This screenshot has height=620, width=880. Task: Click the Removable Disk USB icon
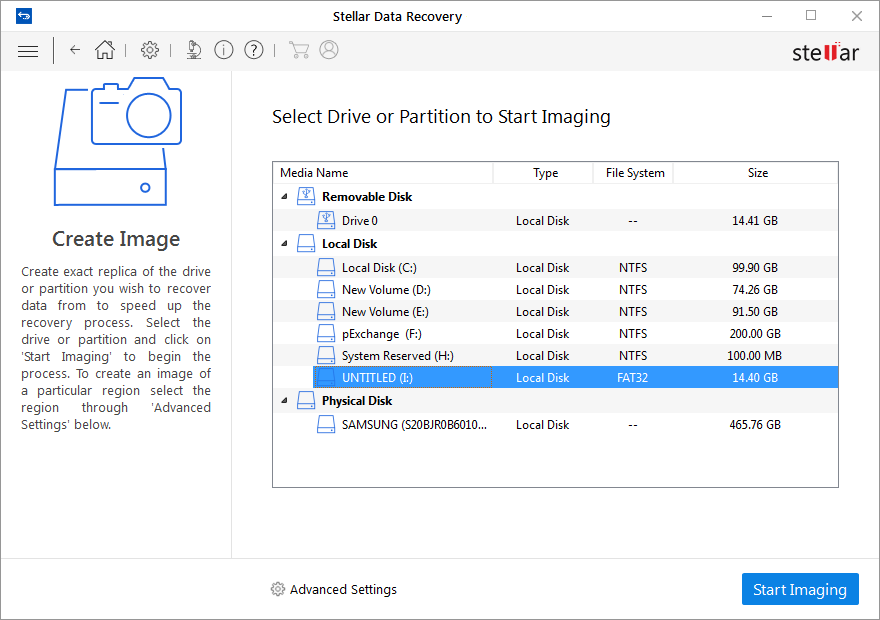pyautogui.click(x=306, y=196)
